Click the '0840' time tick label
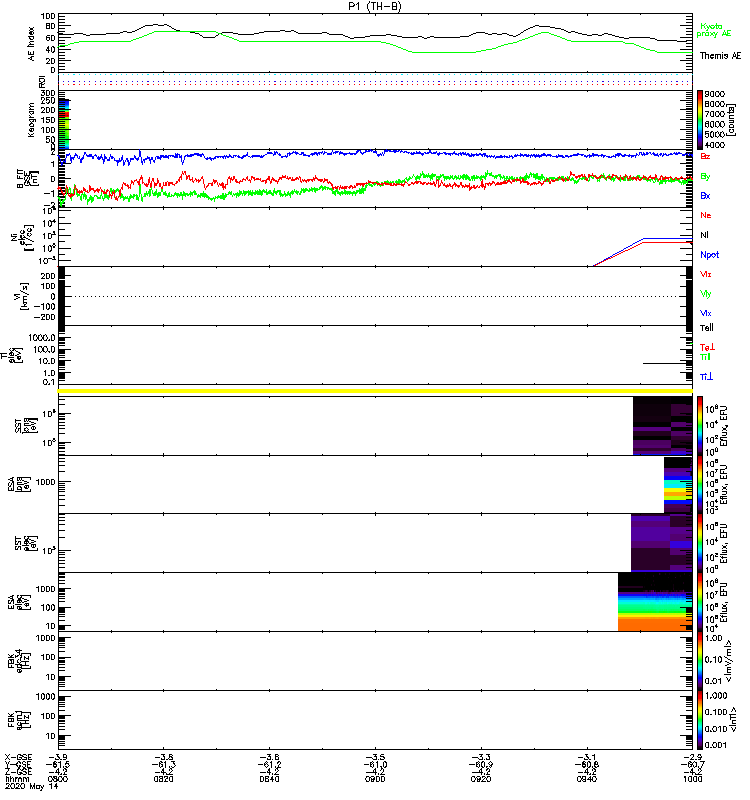750x800 pixels. point(269,779)
